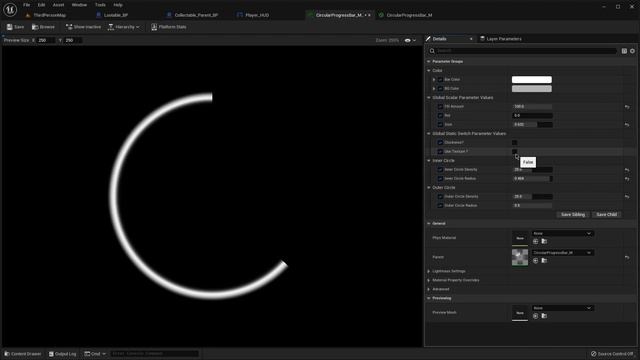Image resolution: width=640 pixels, height=360 pixels.
Task: Switch to Collectable_Parent_BP tab
Action: (x=192, y=15)
